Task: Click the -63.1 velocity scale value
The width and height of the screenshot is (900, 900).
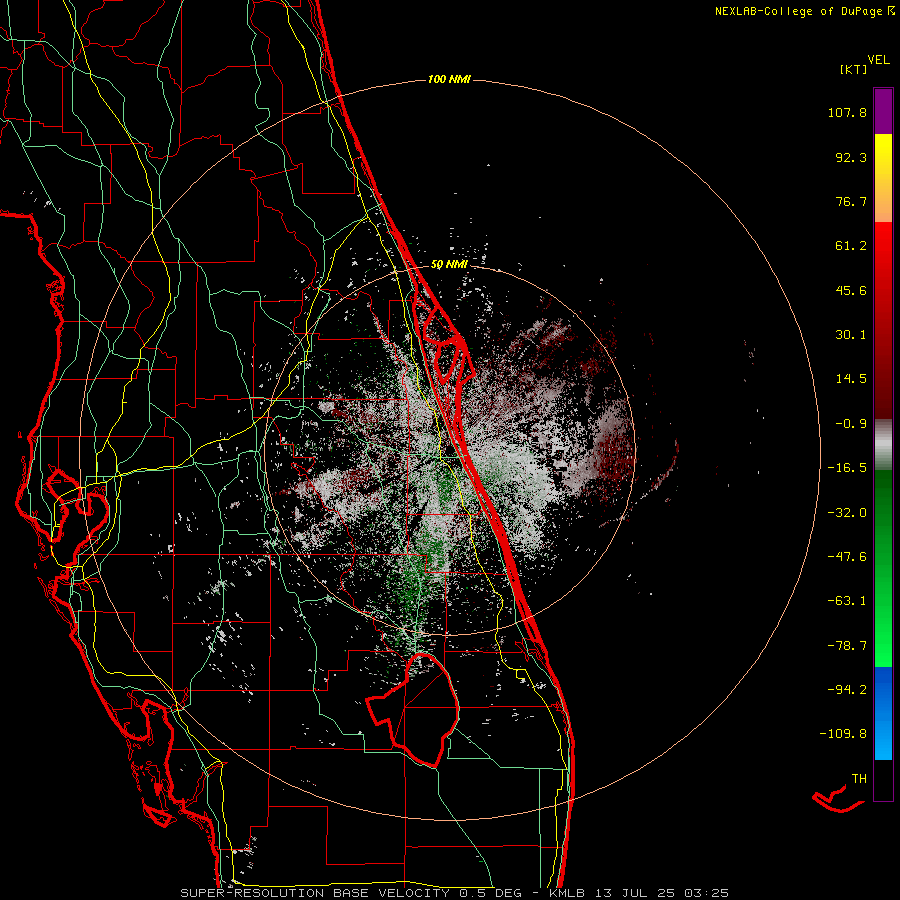Action: tap(847, 601)
